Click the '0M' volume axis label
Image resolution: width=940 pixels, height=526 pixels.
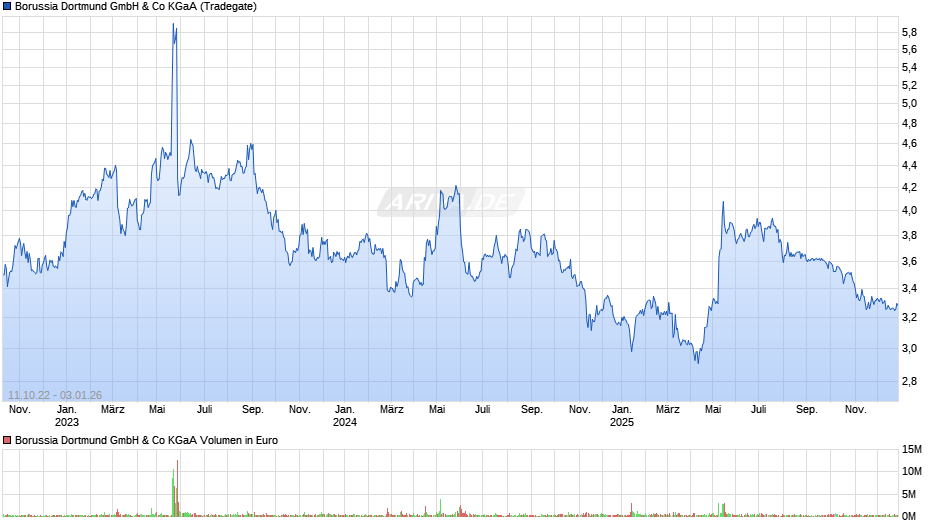909,516
